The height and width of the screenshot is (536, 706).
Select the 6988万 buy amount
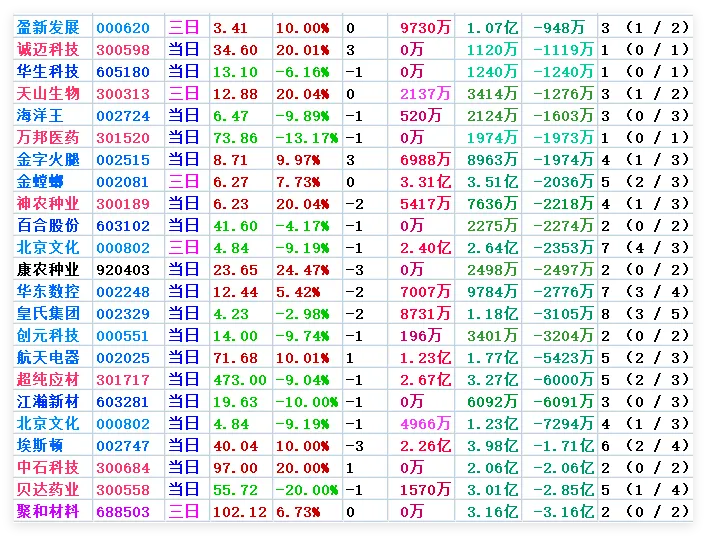click(x=425, y=159)
